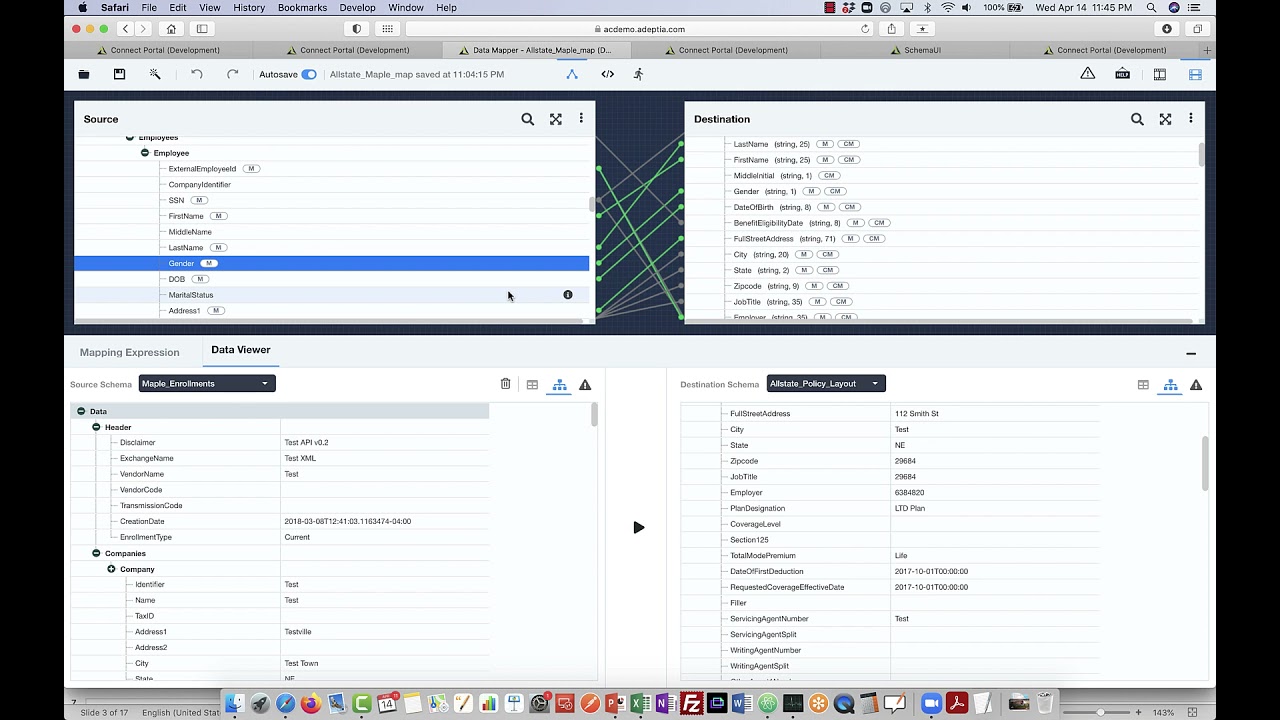Select the split panel layout icon
Screen dimensions: 1280x720
(x=1160, y=74)
